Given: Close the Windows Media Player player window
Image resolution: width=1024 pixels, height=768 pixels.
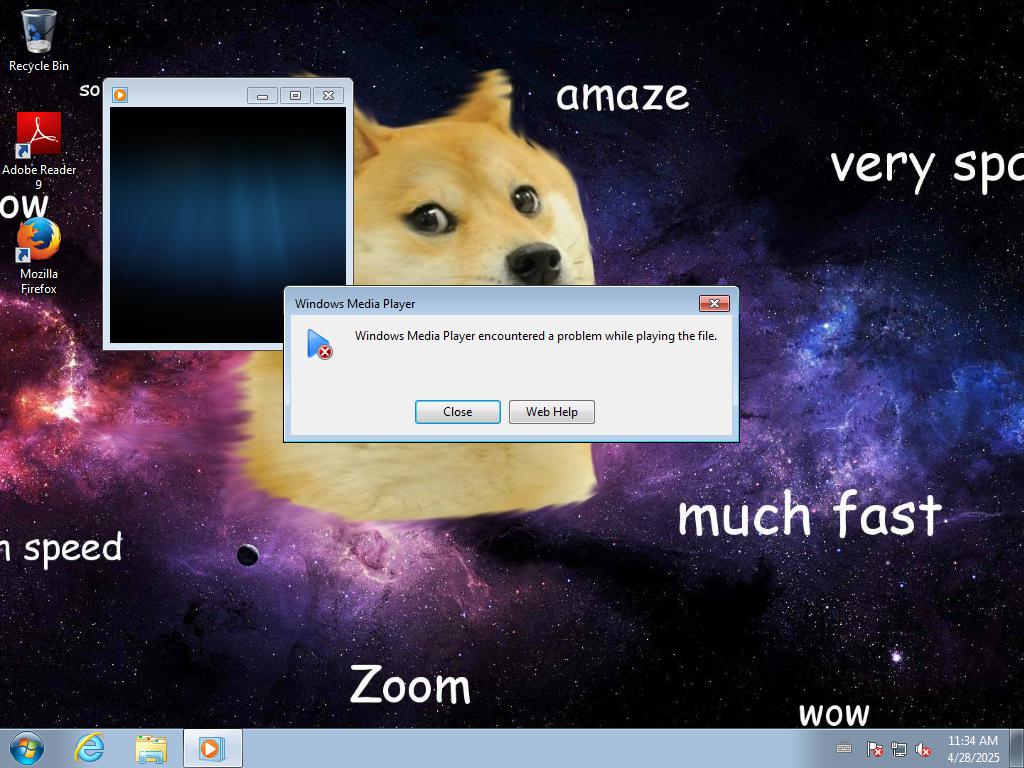Looking at the screenshot, I should click(328, 95).
